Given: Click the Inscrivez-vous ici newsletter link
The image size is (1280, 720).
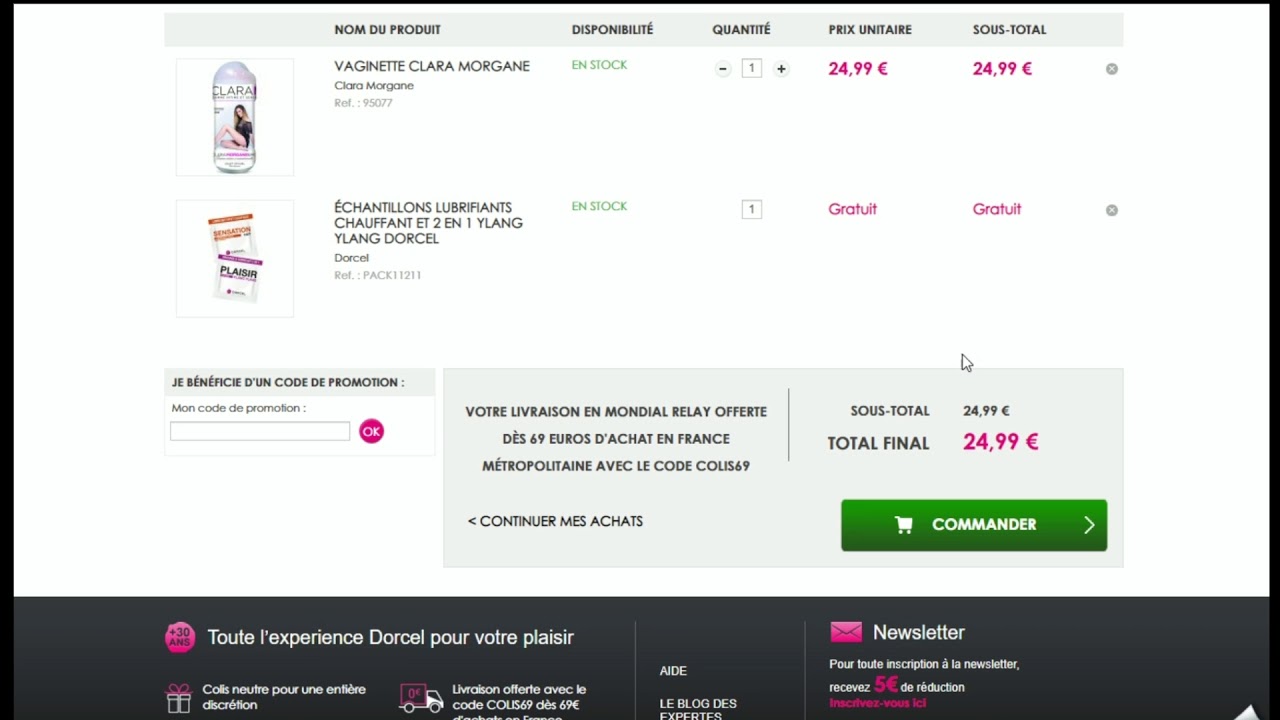Looking at the screenshot, I should click(877, 703).
